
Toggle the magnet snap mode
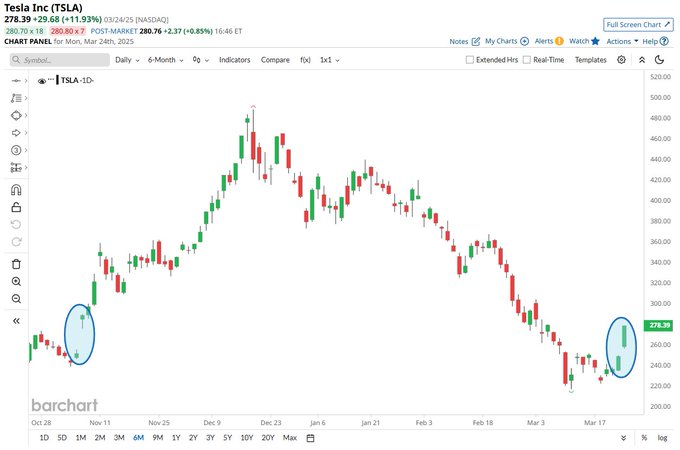point(16,190)
